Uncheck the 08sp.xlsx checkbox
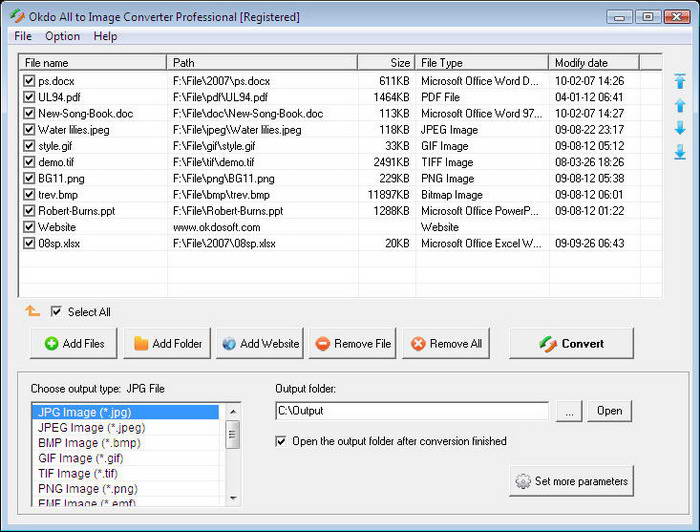 [x=29, y=243]
